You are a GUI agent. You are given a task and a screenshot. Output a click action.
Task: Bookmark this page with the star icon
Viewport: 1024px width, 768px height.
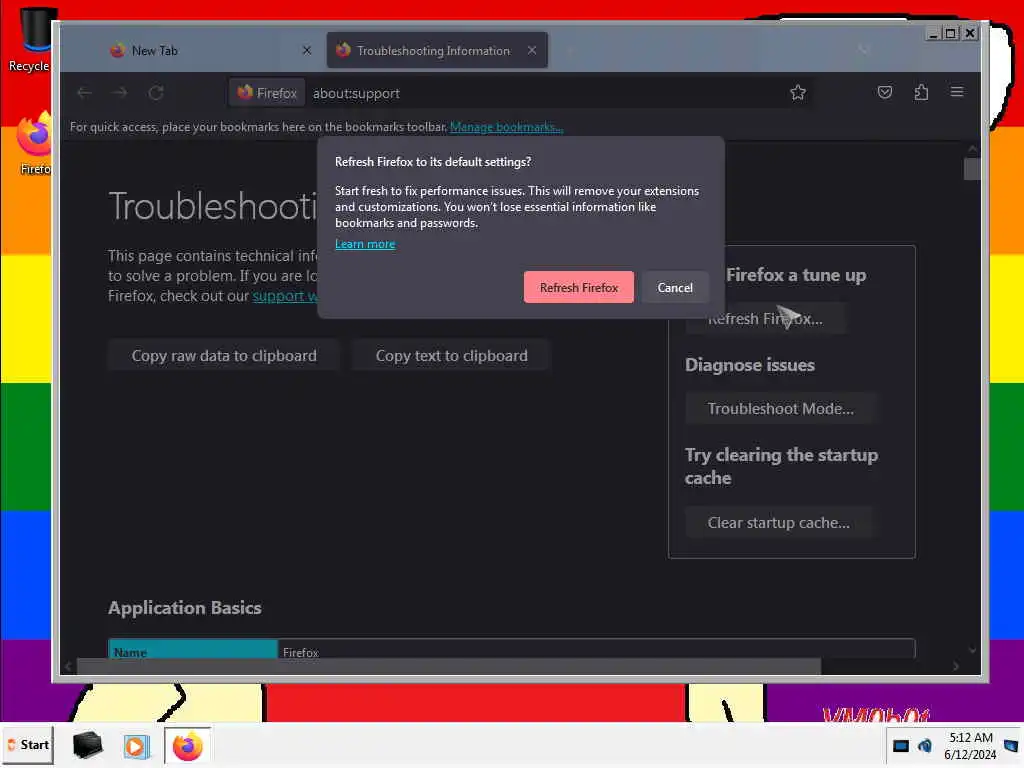pyautogui.click(x=797, y=93)
